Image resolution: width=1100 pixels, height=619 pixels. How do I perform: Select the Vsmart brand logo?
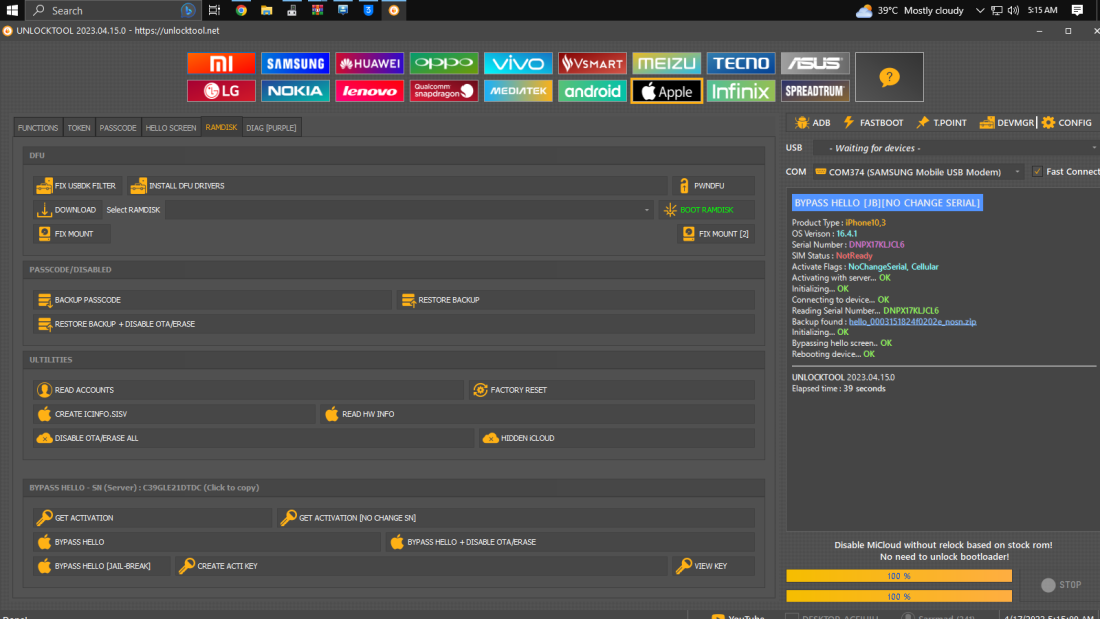pyautogui.click(x=592, y=64)
